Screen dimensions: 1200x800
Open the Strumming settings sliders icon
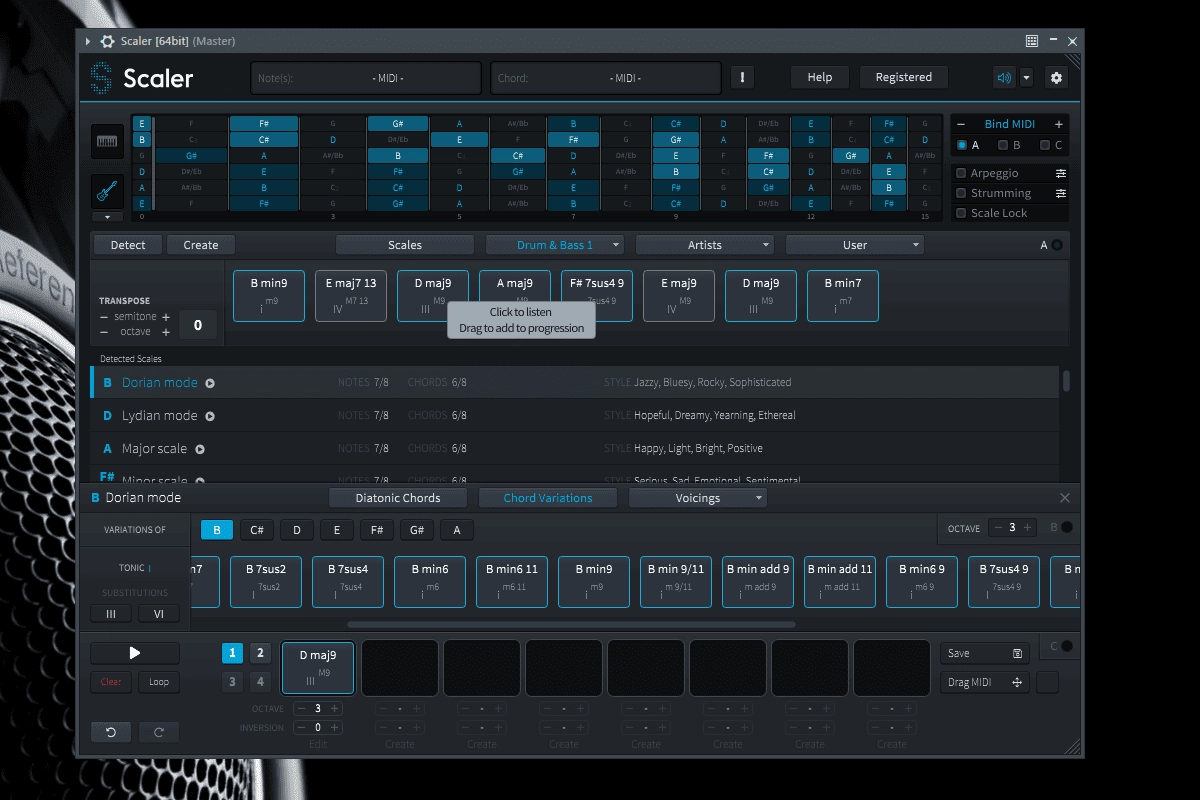[x=1060, y=193]
